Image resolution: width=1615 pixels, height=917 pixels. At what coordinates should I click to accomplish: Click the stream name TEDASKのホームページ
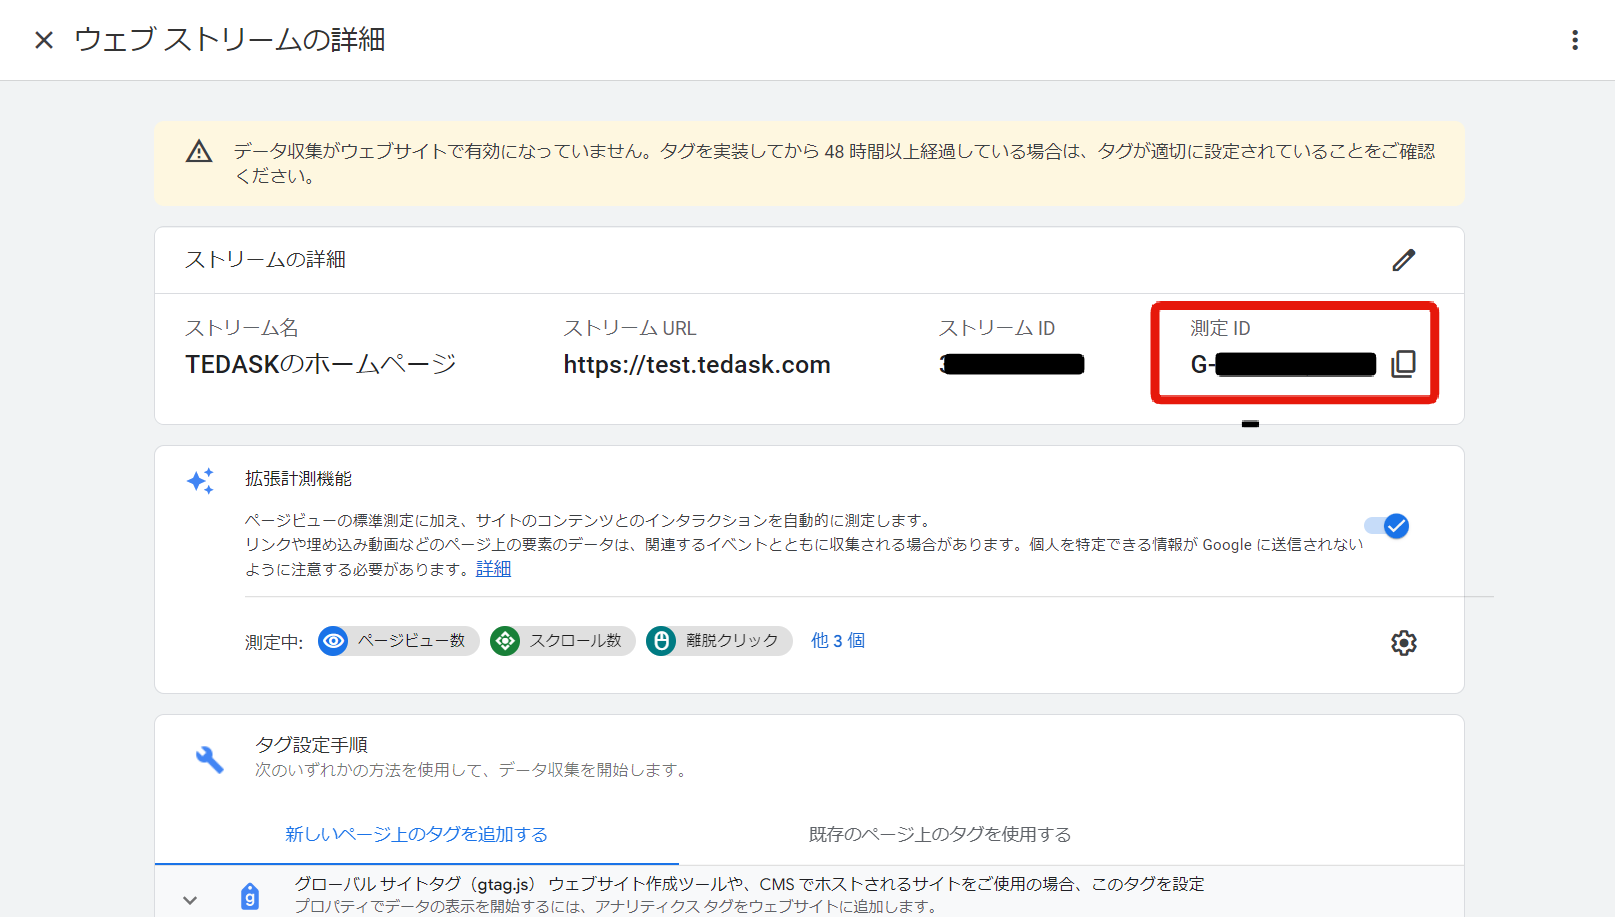(320, 364)
